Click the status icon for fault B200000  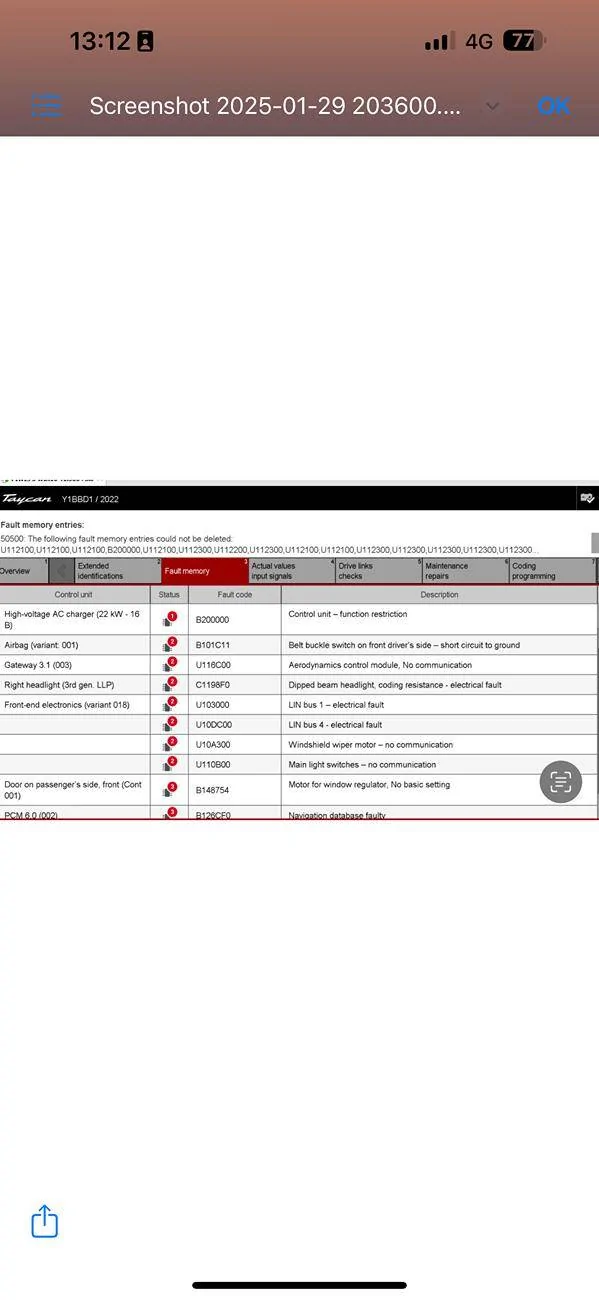(x=169, y=619)
